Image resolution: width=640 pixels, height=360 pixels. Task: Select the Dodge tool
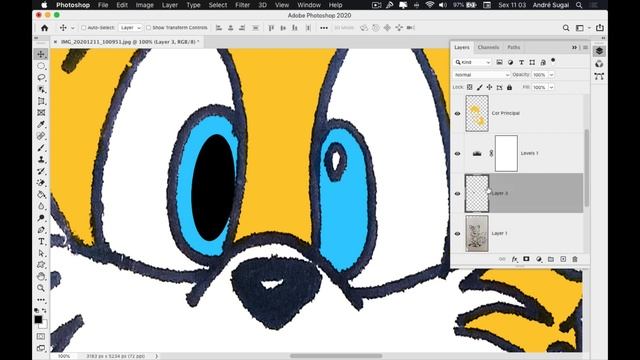[x=41, y=218]
